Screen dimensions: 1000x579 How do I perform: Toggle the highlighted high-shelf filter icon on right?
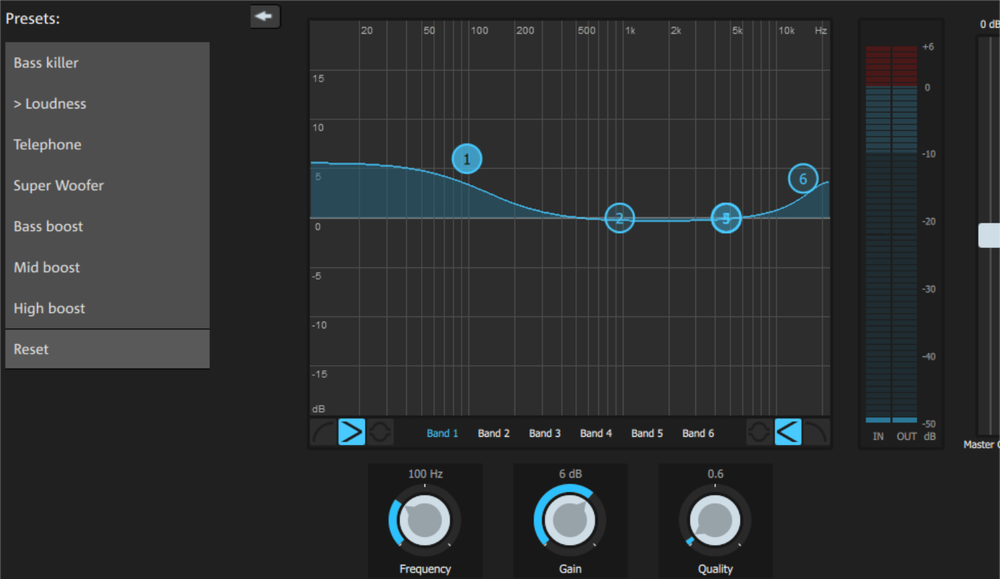coord(788,432)
